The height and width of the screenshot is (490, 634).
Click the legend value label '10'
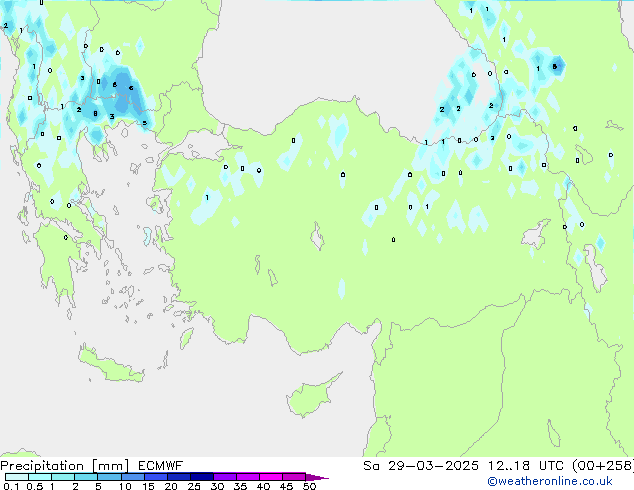pyautogui.click(x=125, y=486)
